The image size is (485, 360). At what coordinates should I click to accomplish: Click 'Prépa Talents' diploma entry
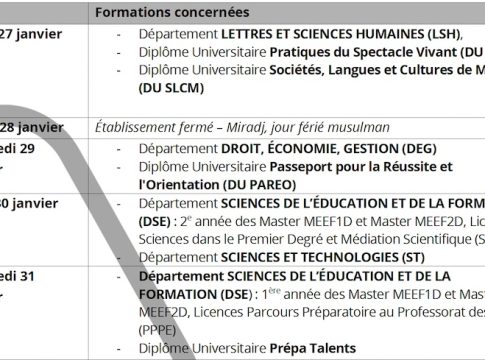(313, 348)
